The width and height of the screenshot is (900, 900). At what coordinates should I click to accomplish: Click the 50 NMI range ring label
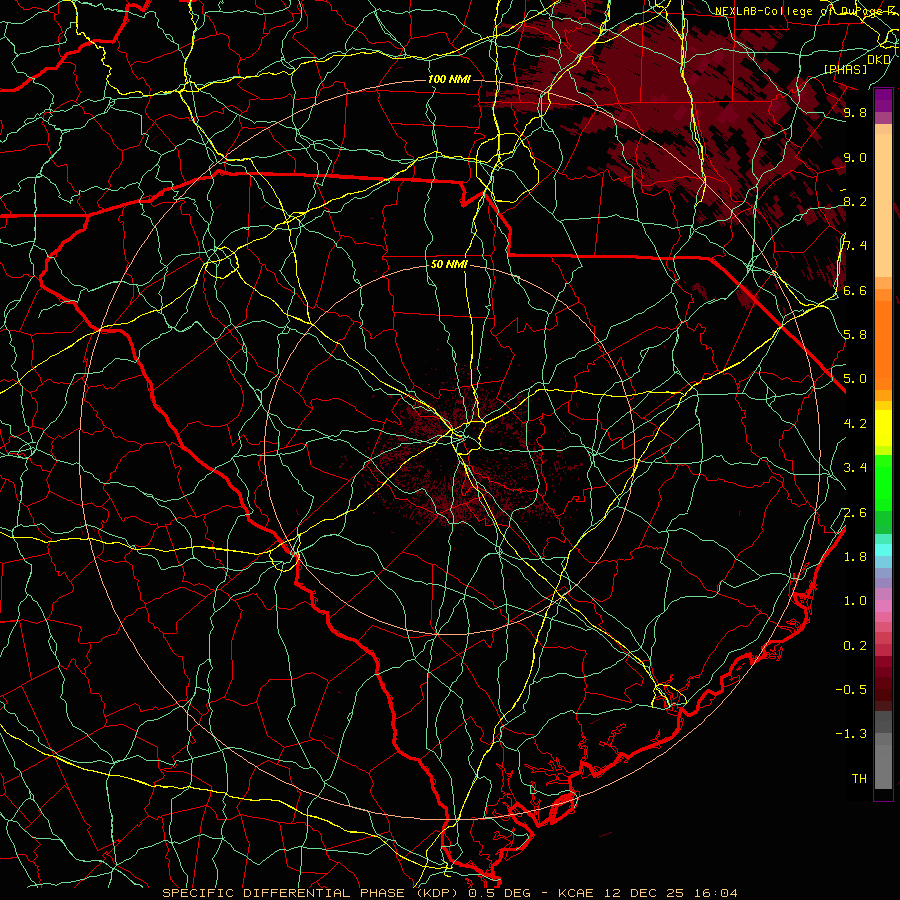[x=449, y=265]
